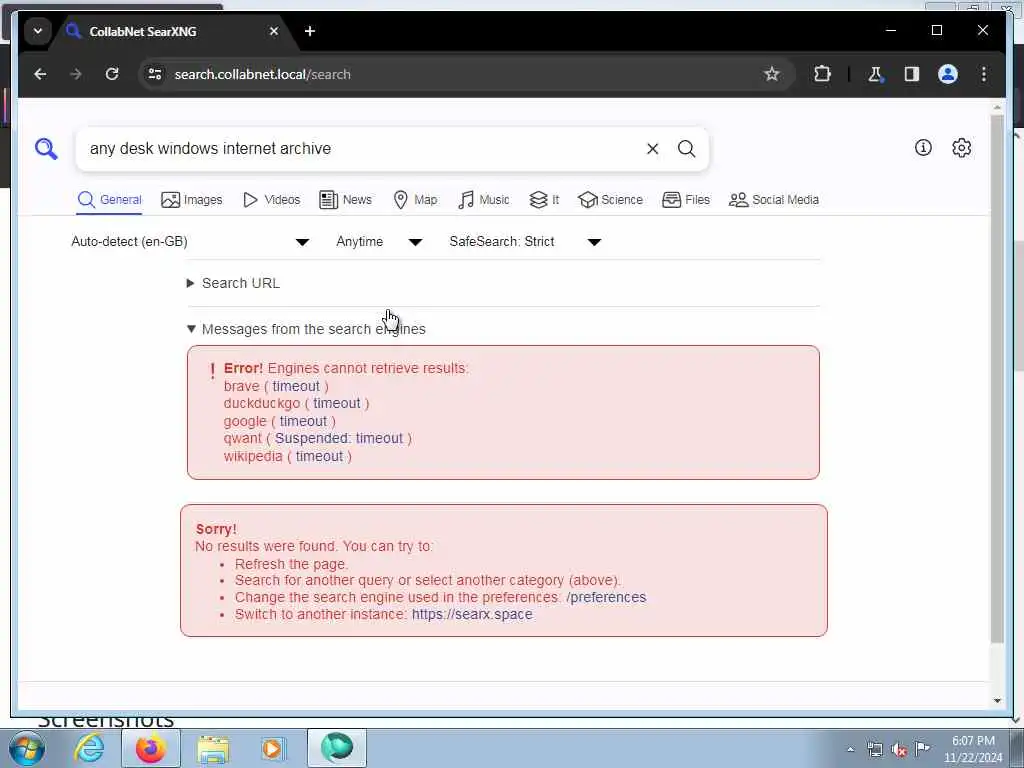Open Windows Explorer folder in taskbar

point(213,748)
